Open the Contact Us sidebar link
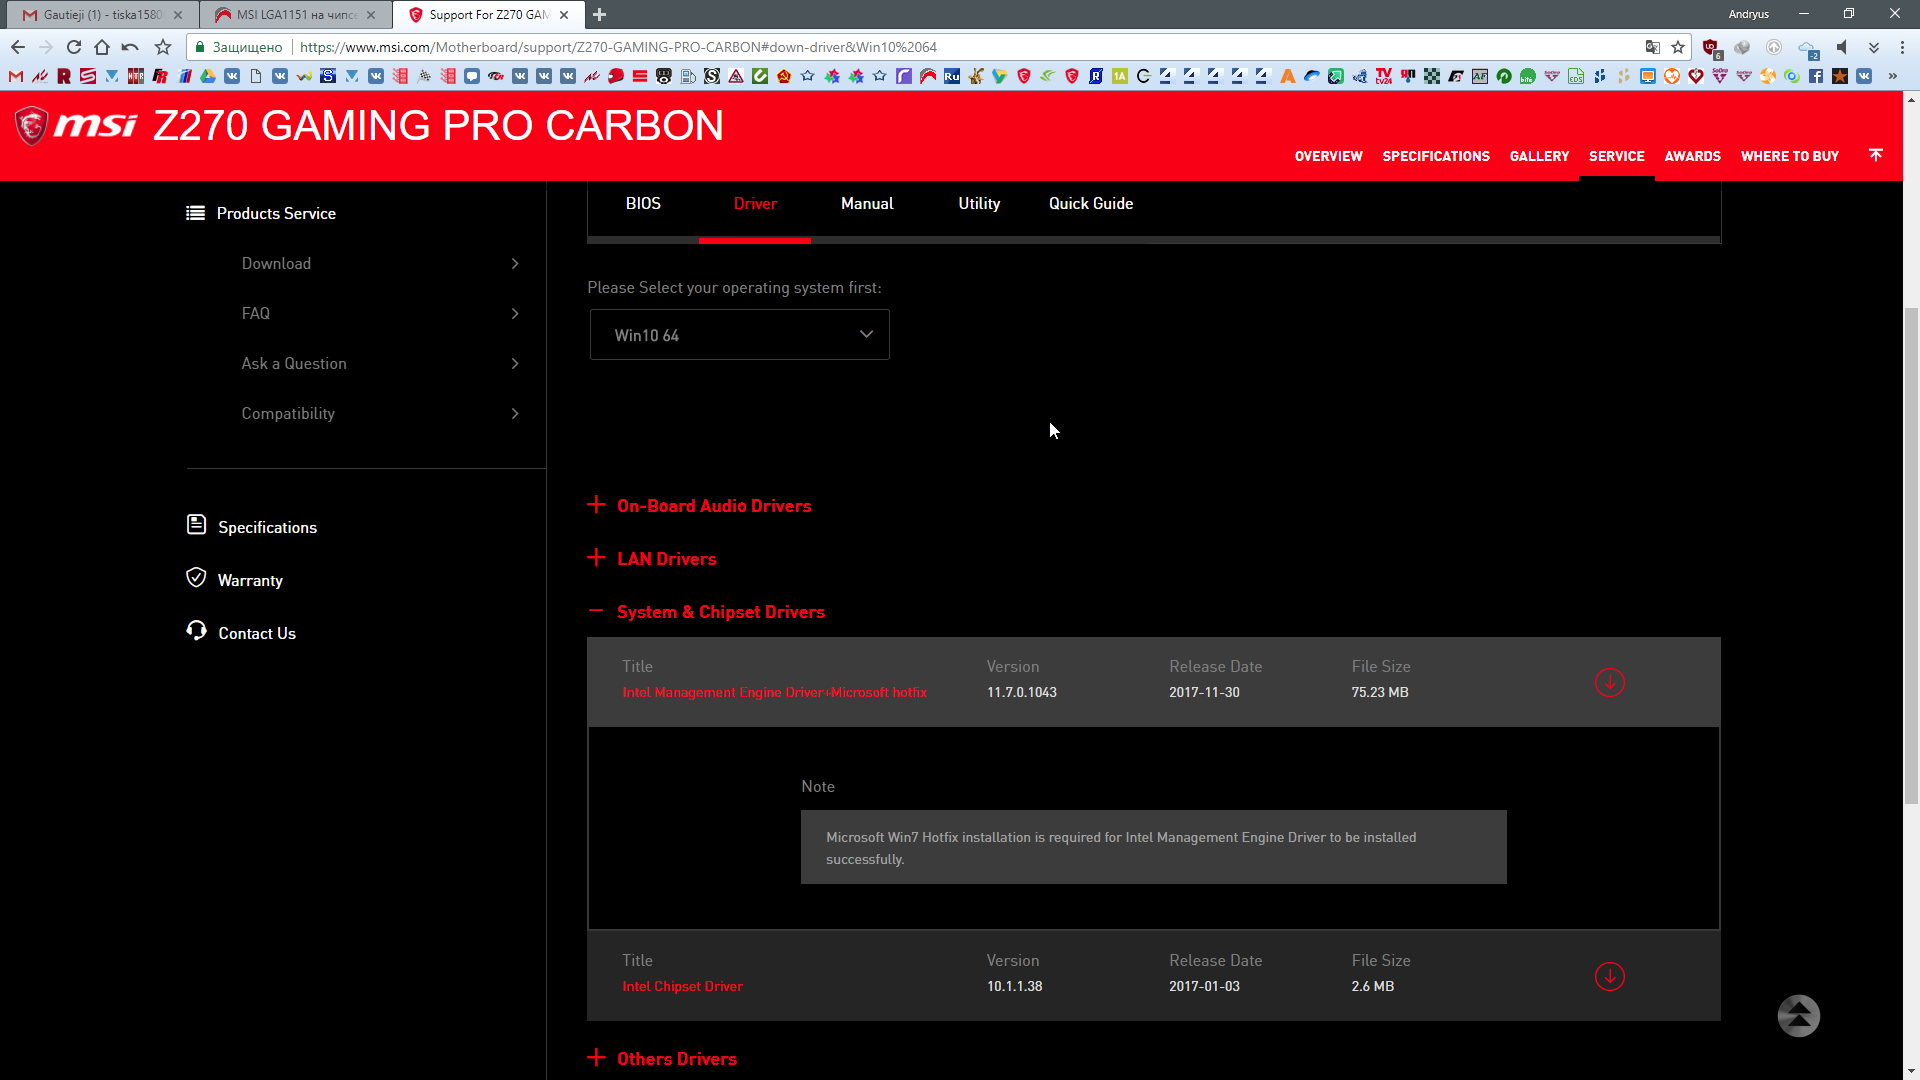The width and height of the screenshot is (1920, 1080). point(256,634)
